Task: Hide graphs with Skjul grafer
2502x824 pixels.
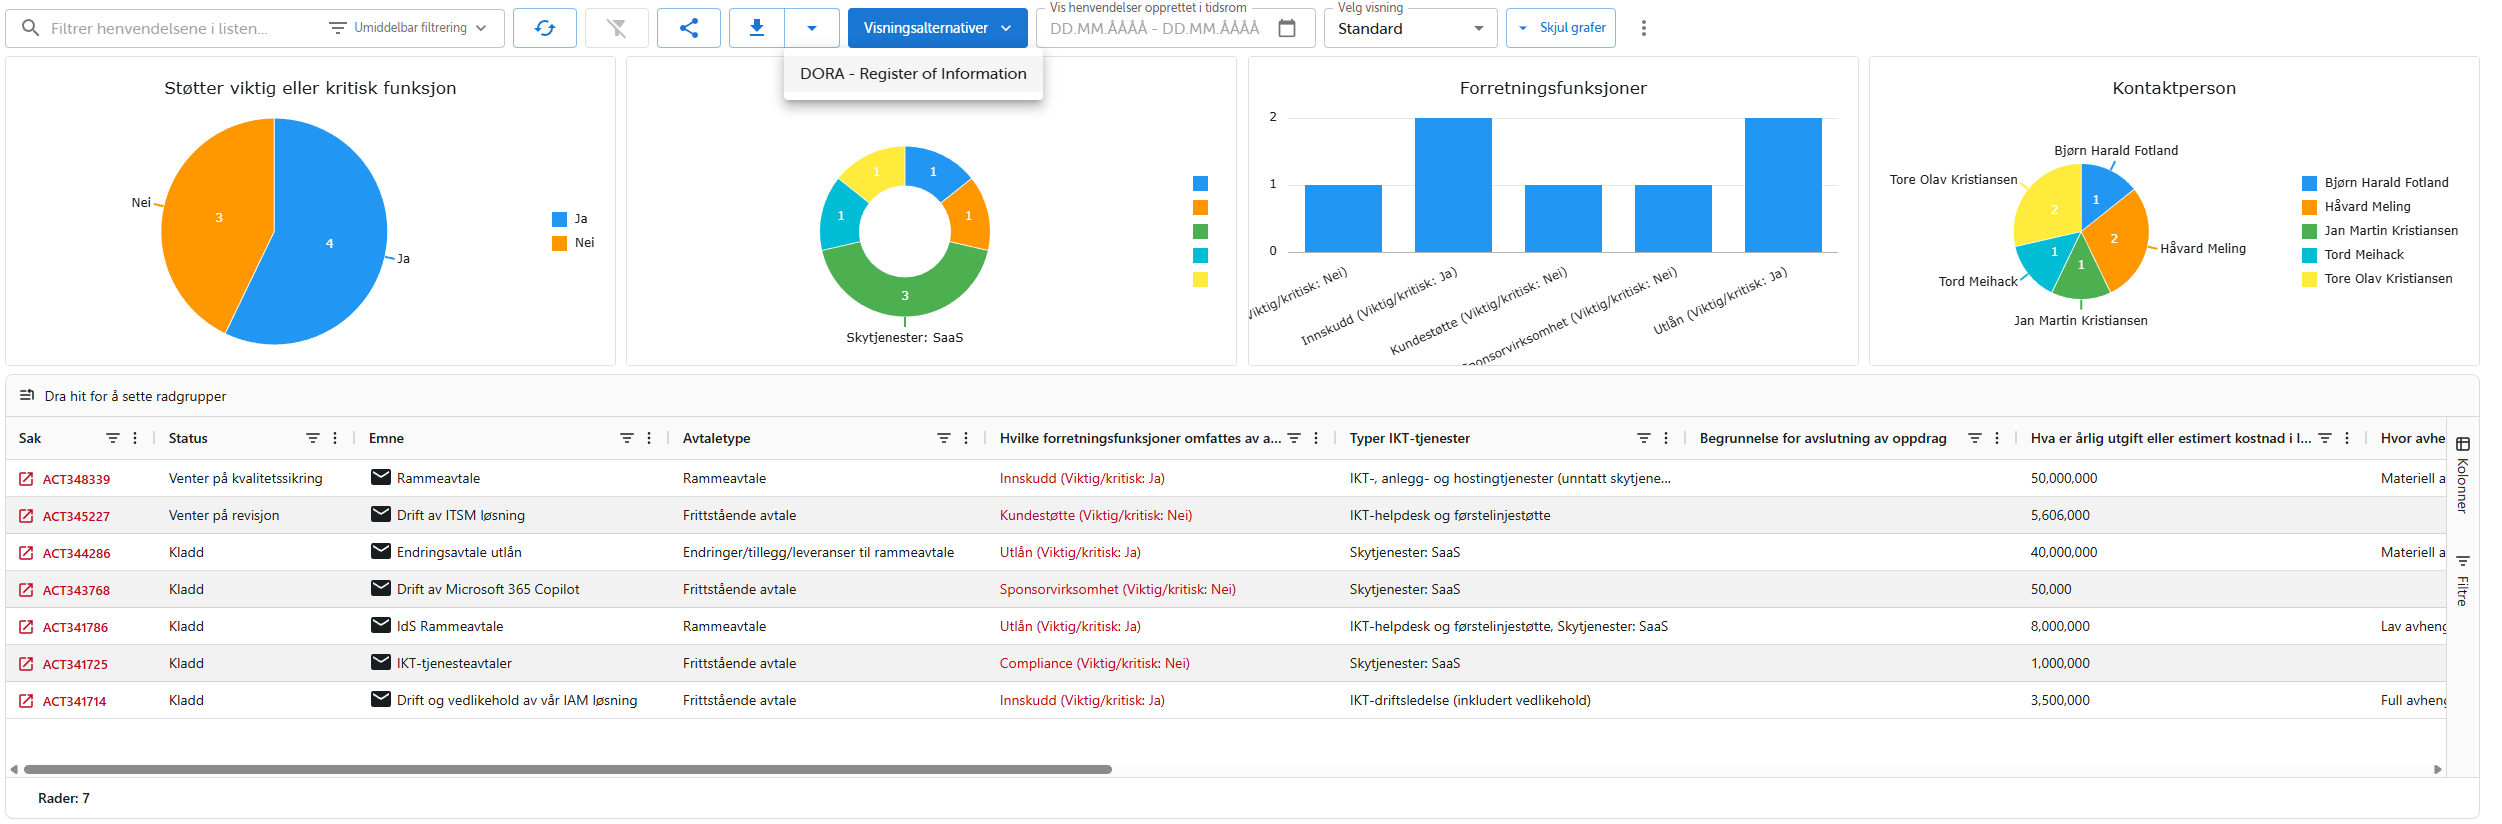Action: [1560, 28]
